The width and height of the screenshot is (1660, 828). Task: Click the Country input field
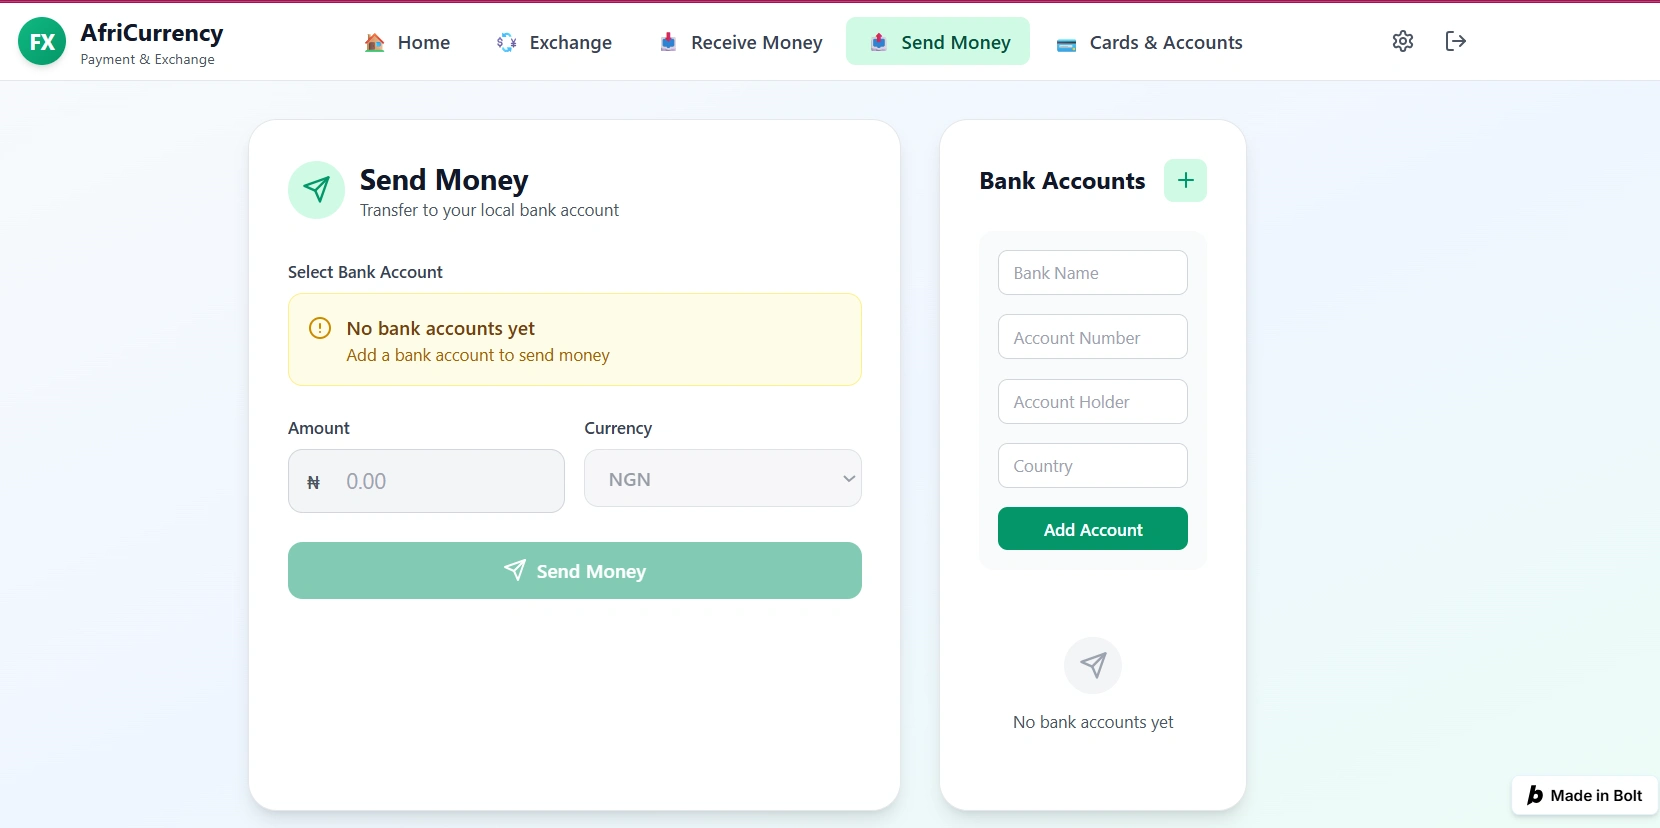tap(1092, 466)
